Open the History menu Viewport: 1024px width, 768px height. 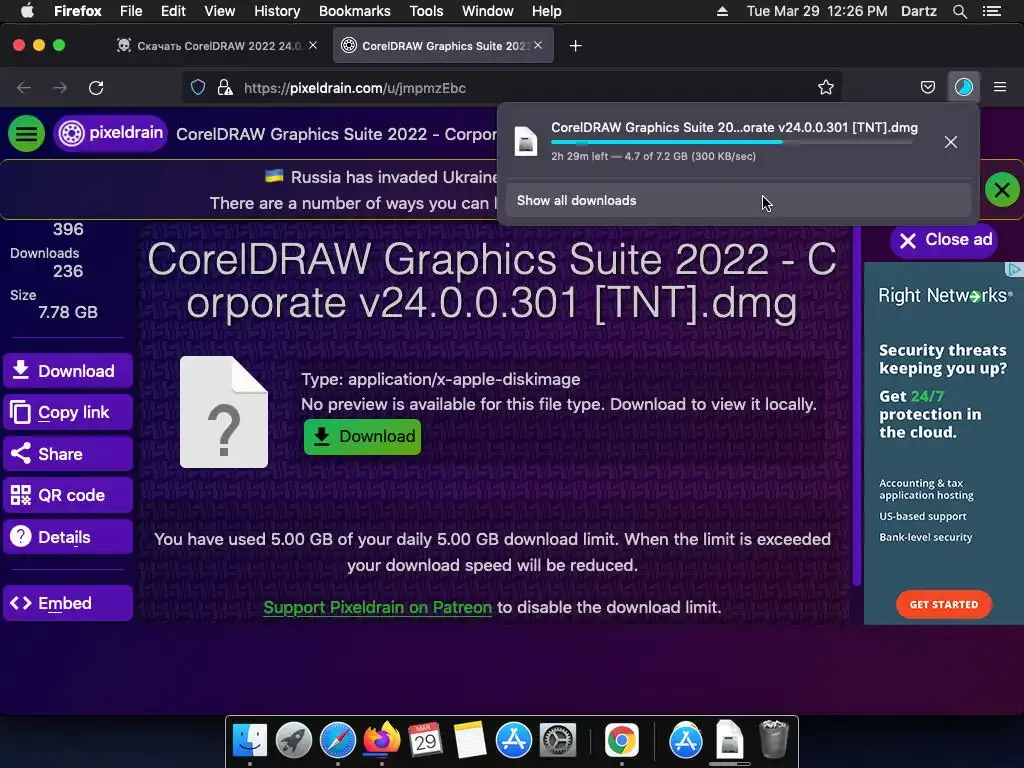tap(277, 11)
